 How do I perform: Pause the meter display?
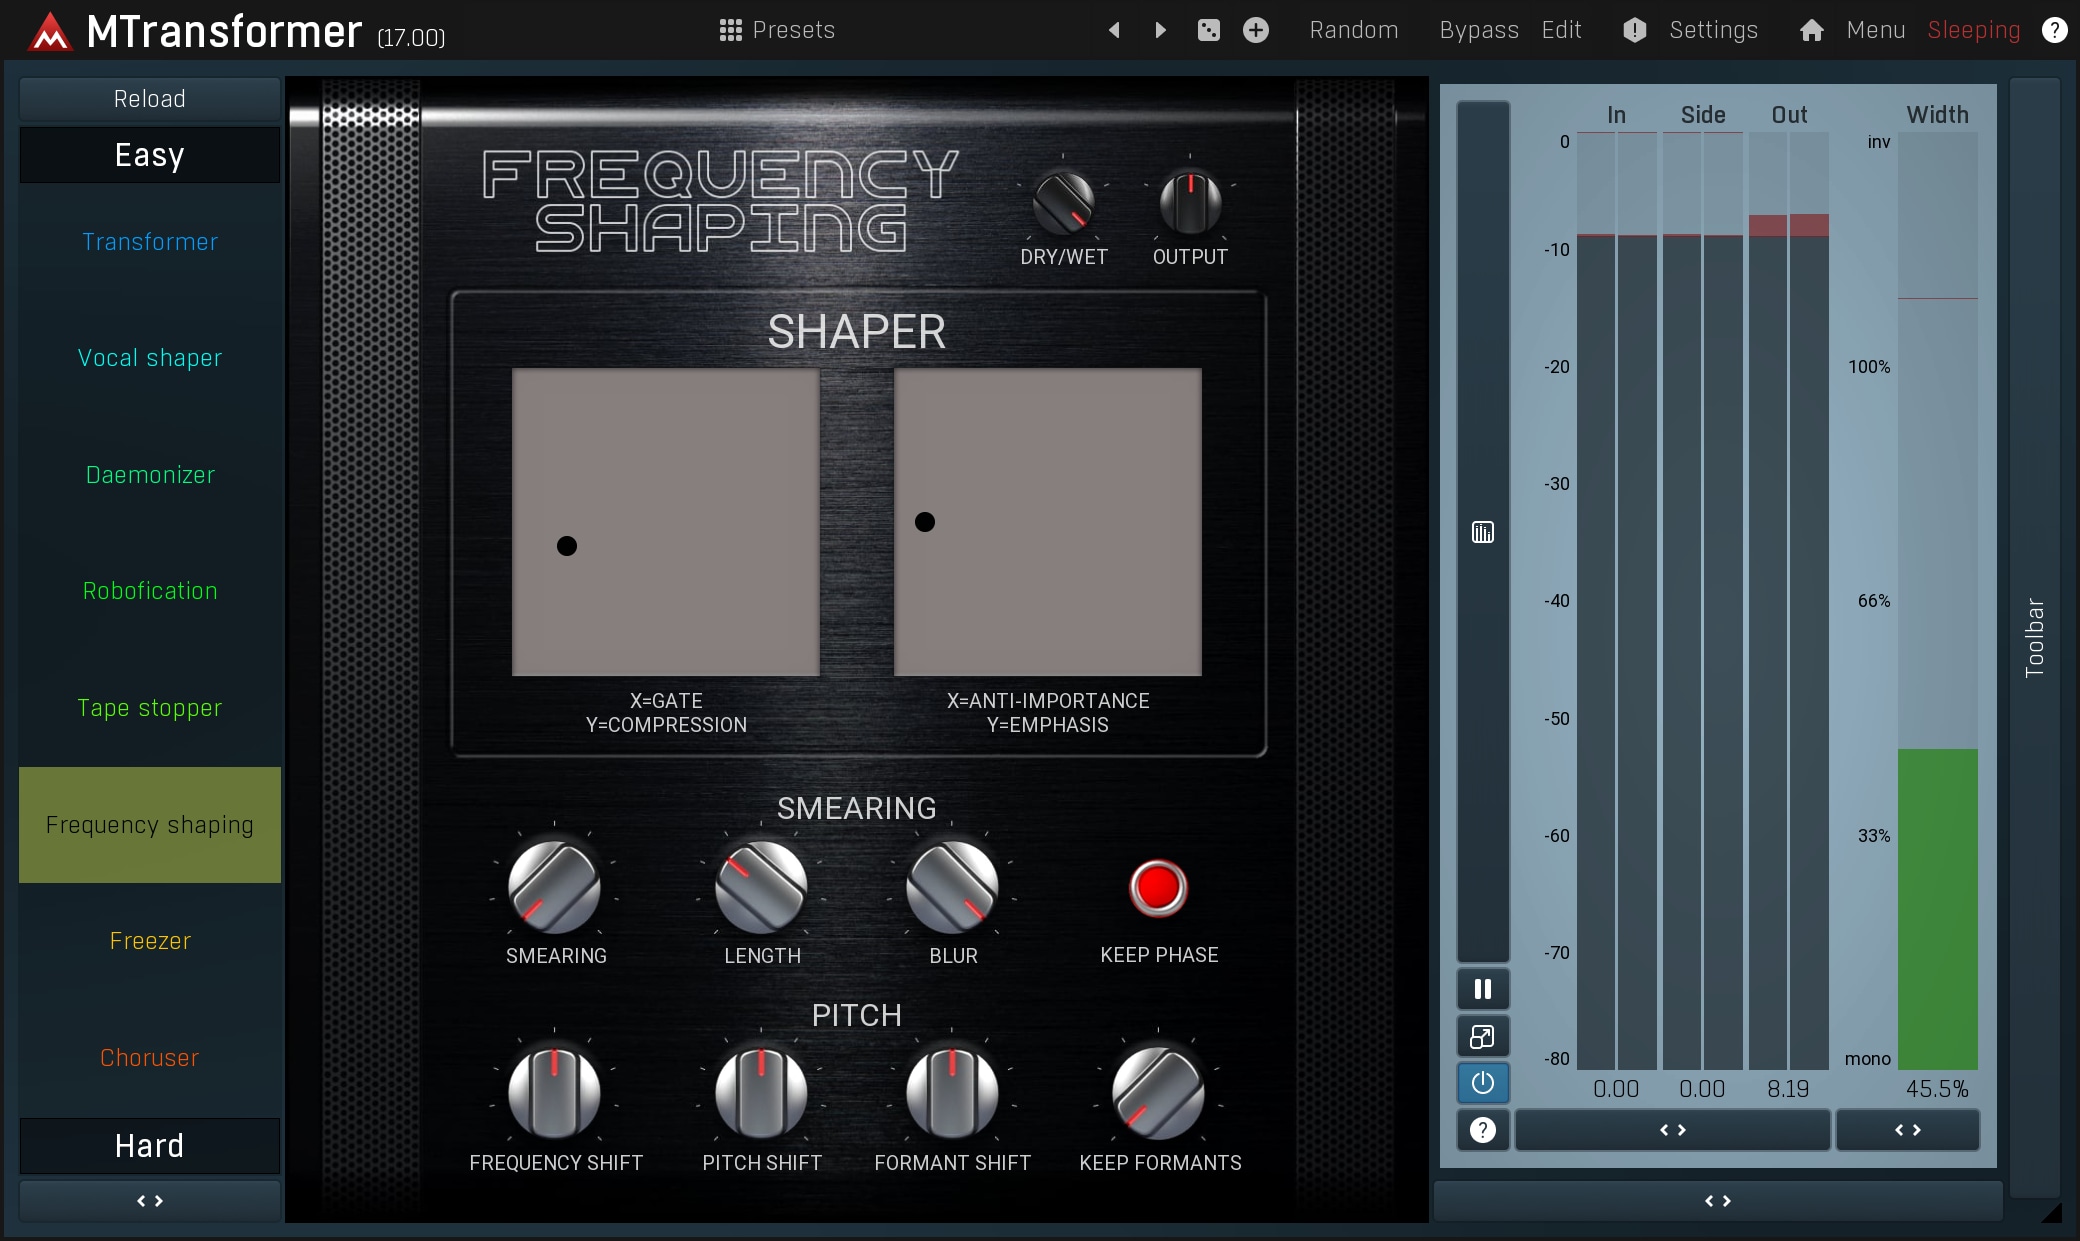click(1483, 989)
